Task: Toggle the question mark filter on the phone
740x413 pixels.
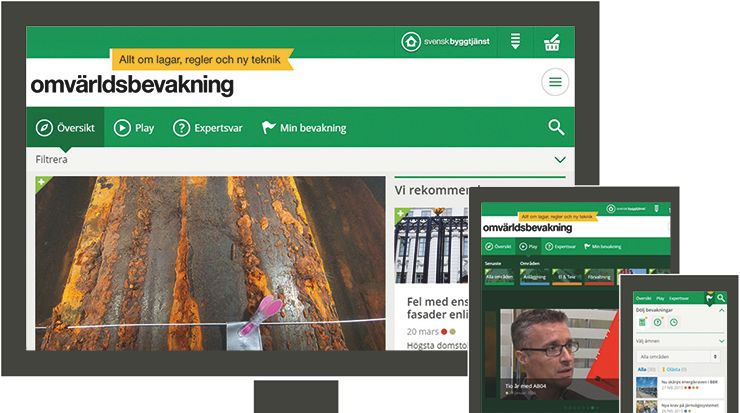Action: (658, 322)
